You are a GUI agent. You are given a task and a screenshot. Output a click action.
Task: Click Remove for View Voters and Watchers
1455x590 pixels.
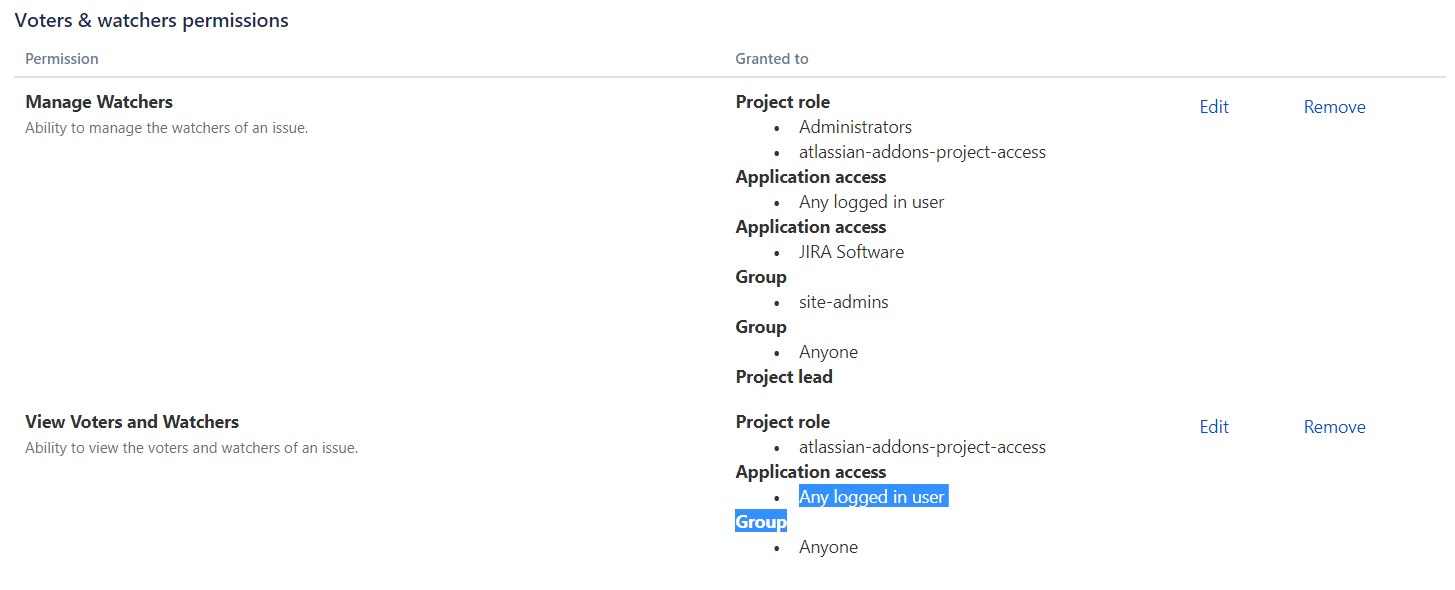[x=1334, y=427]
